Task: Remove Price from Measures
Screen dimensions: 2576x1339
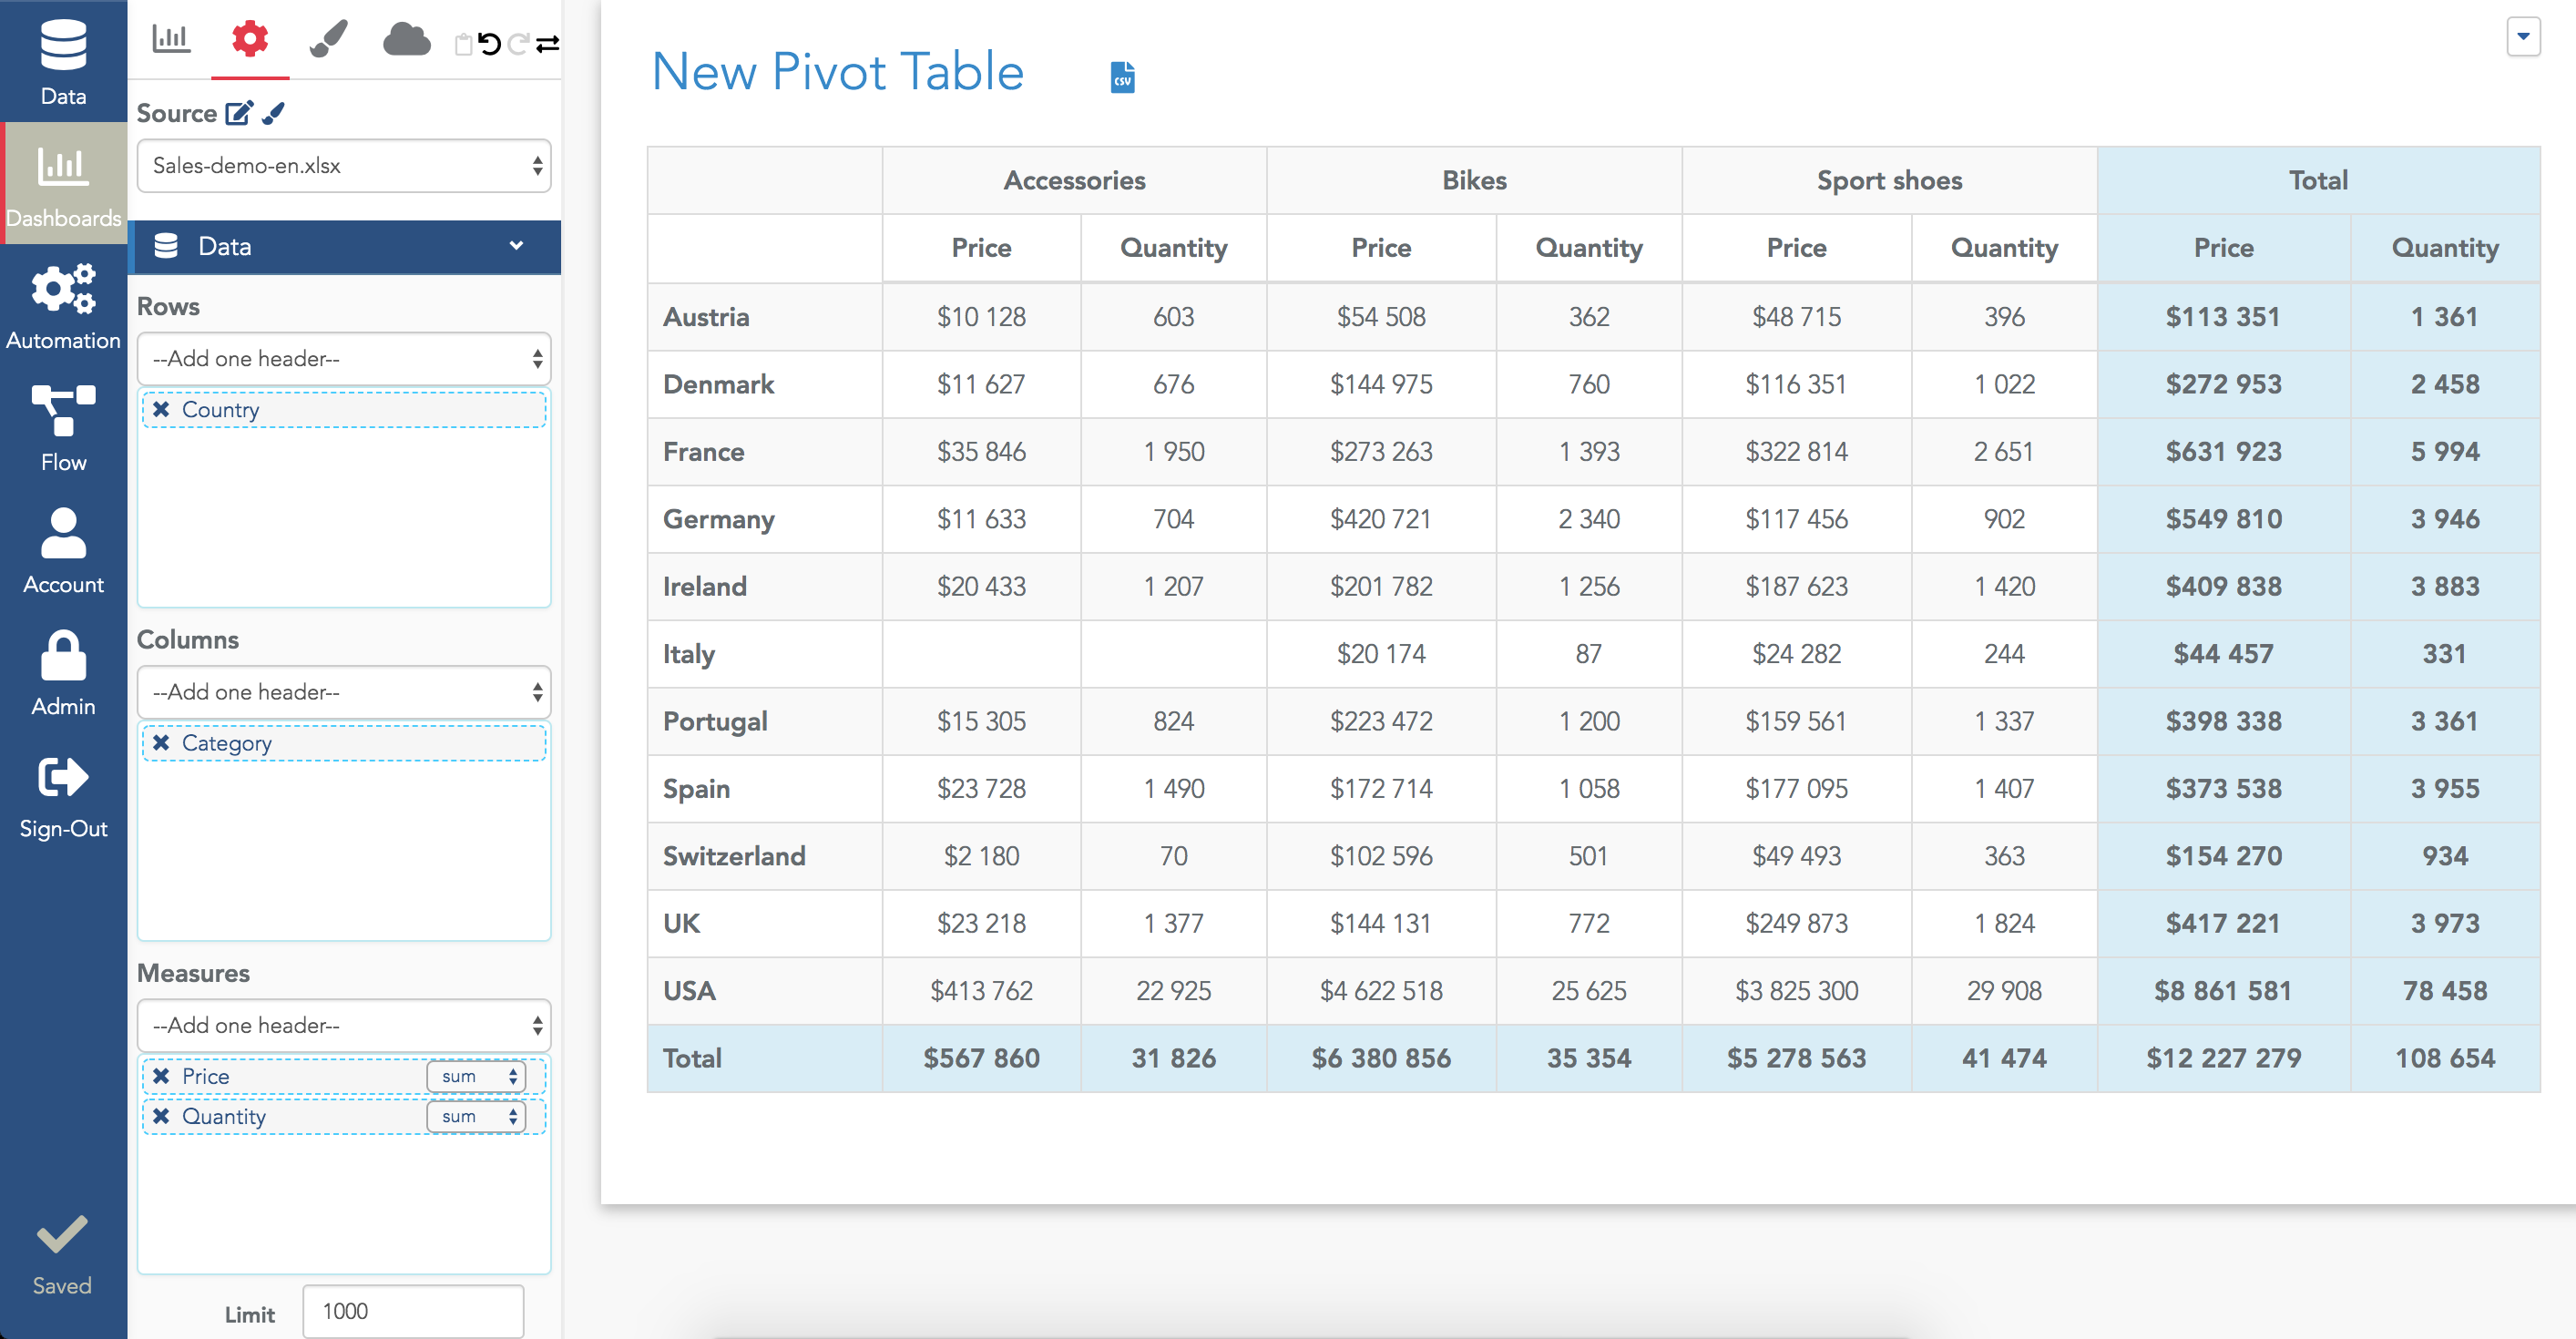Action: coord(161,1075)
